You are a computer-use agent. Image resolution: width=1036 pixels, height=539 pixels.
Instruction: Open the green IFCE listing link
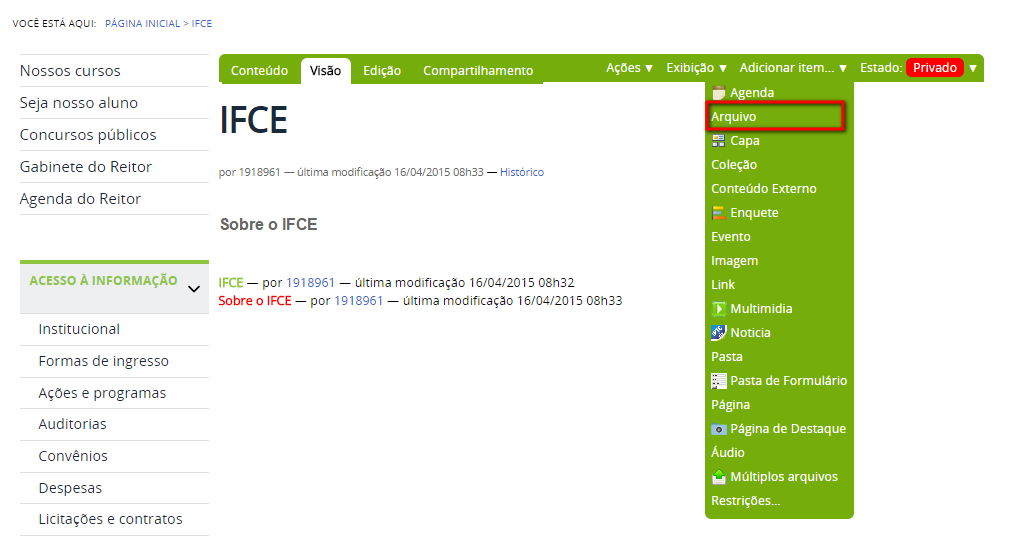click(x=231, y=283)
